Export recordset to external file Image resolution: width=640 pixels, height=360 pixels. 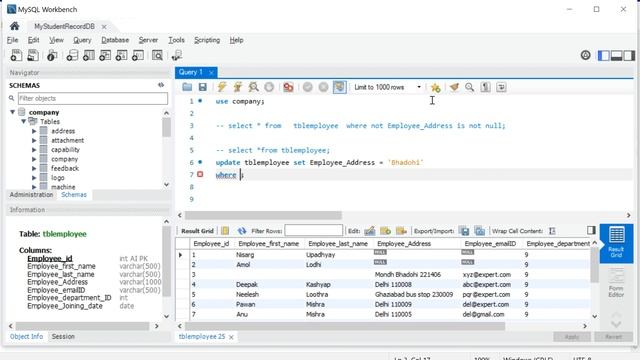(464, 231)
